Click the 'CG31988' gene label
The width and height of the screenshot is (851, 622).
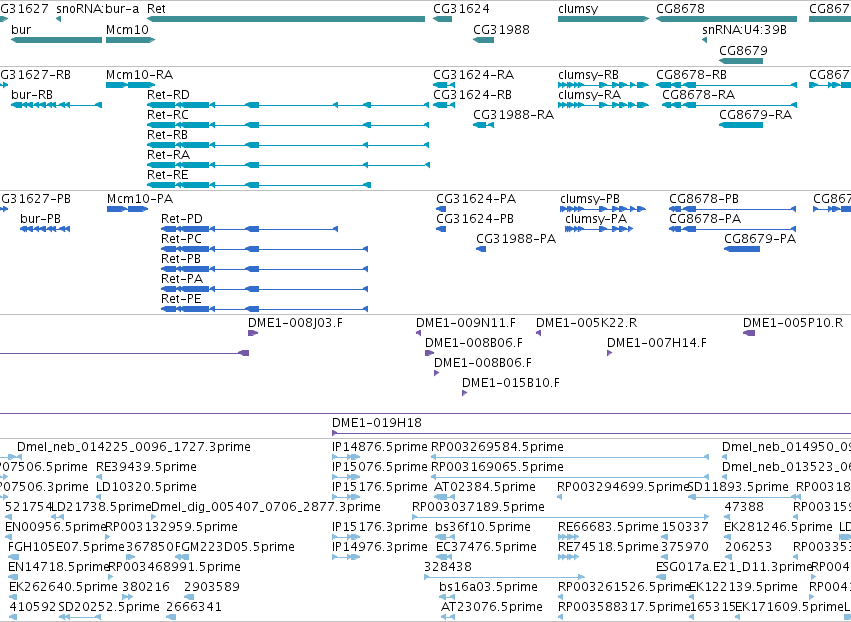click(501, 29)
